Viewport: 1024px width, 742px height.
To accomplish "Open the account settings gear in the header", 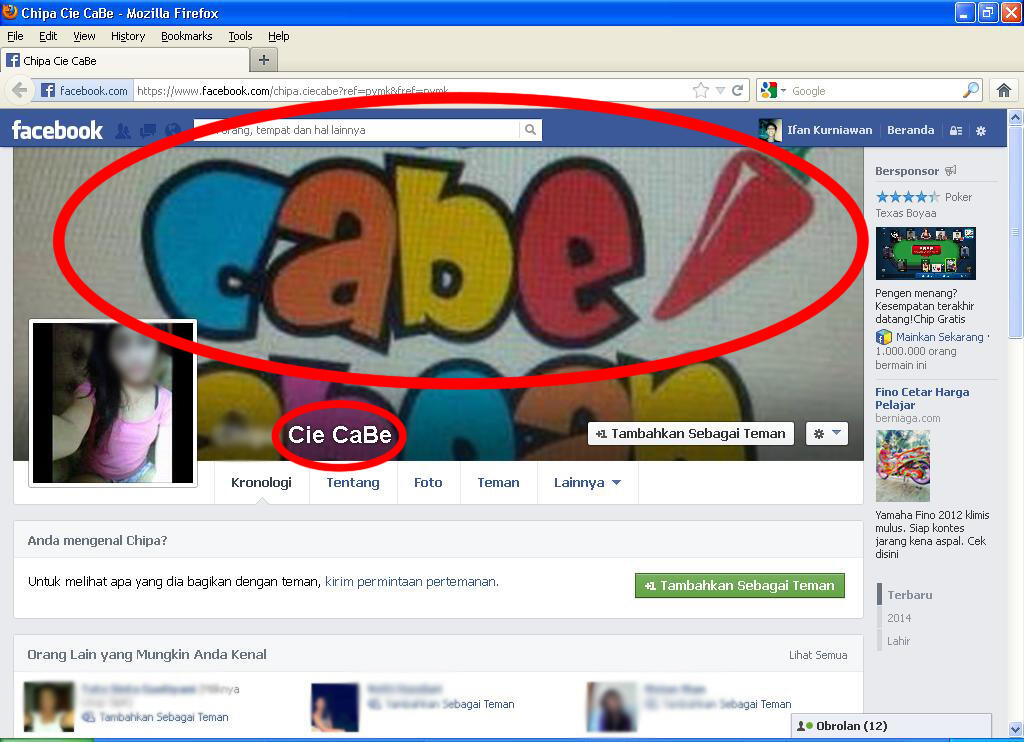I will click(x=981, y=131).
